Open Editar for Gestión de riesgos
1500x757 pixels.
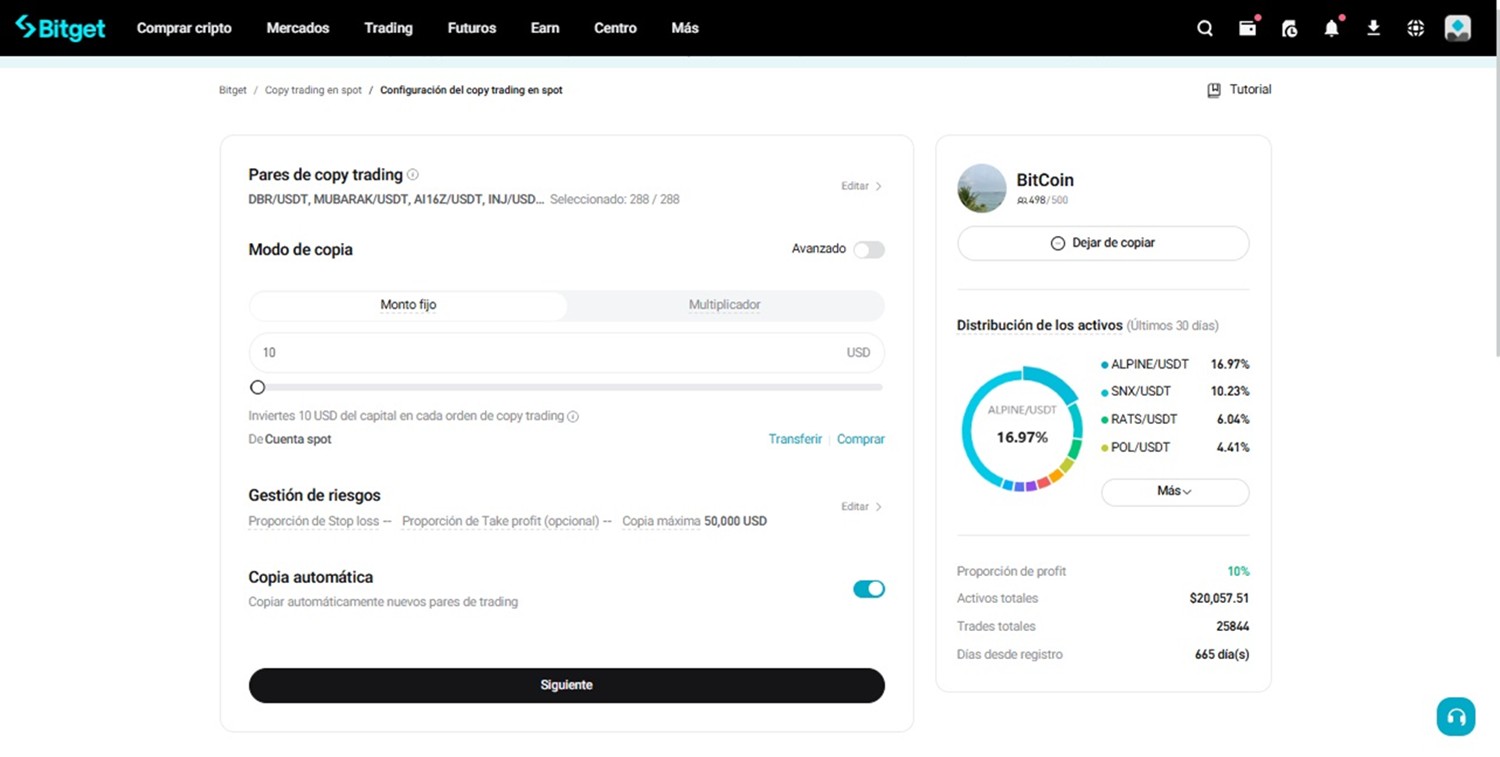(861, 507)
